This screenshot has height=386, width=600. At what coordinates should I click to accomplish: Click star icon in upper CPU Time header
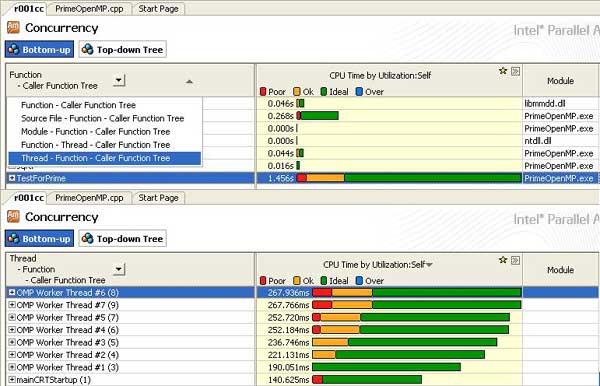(503, 71)
